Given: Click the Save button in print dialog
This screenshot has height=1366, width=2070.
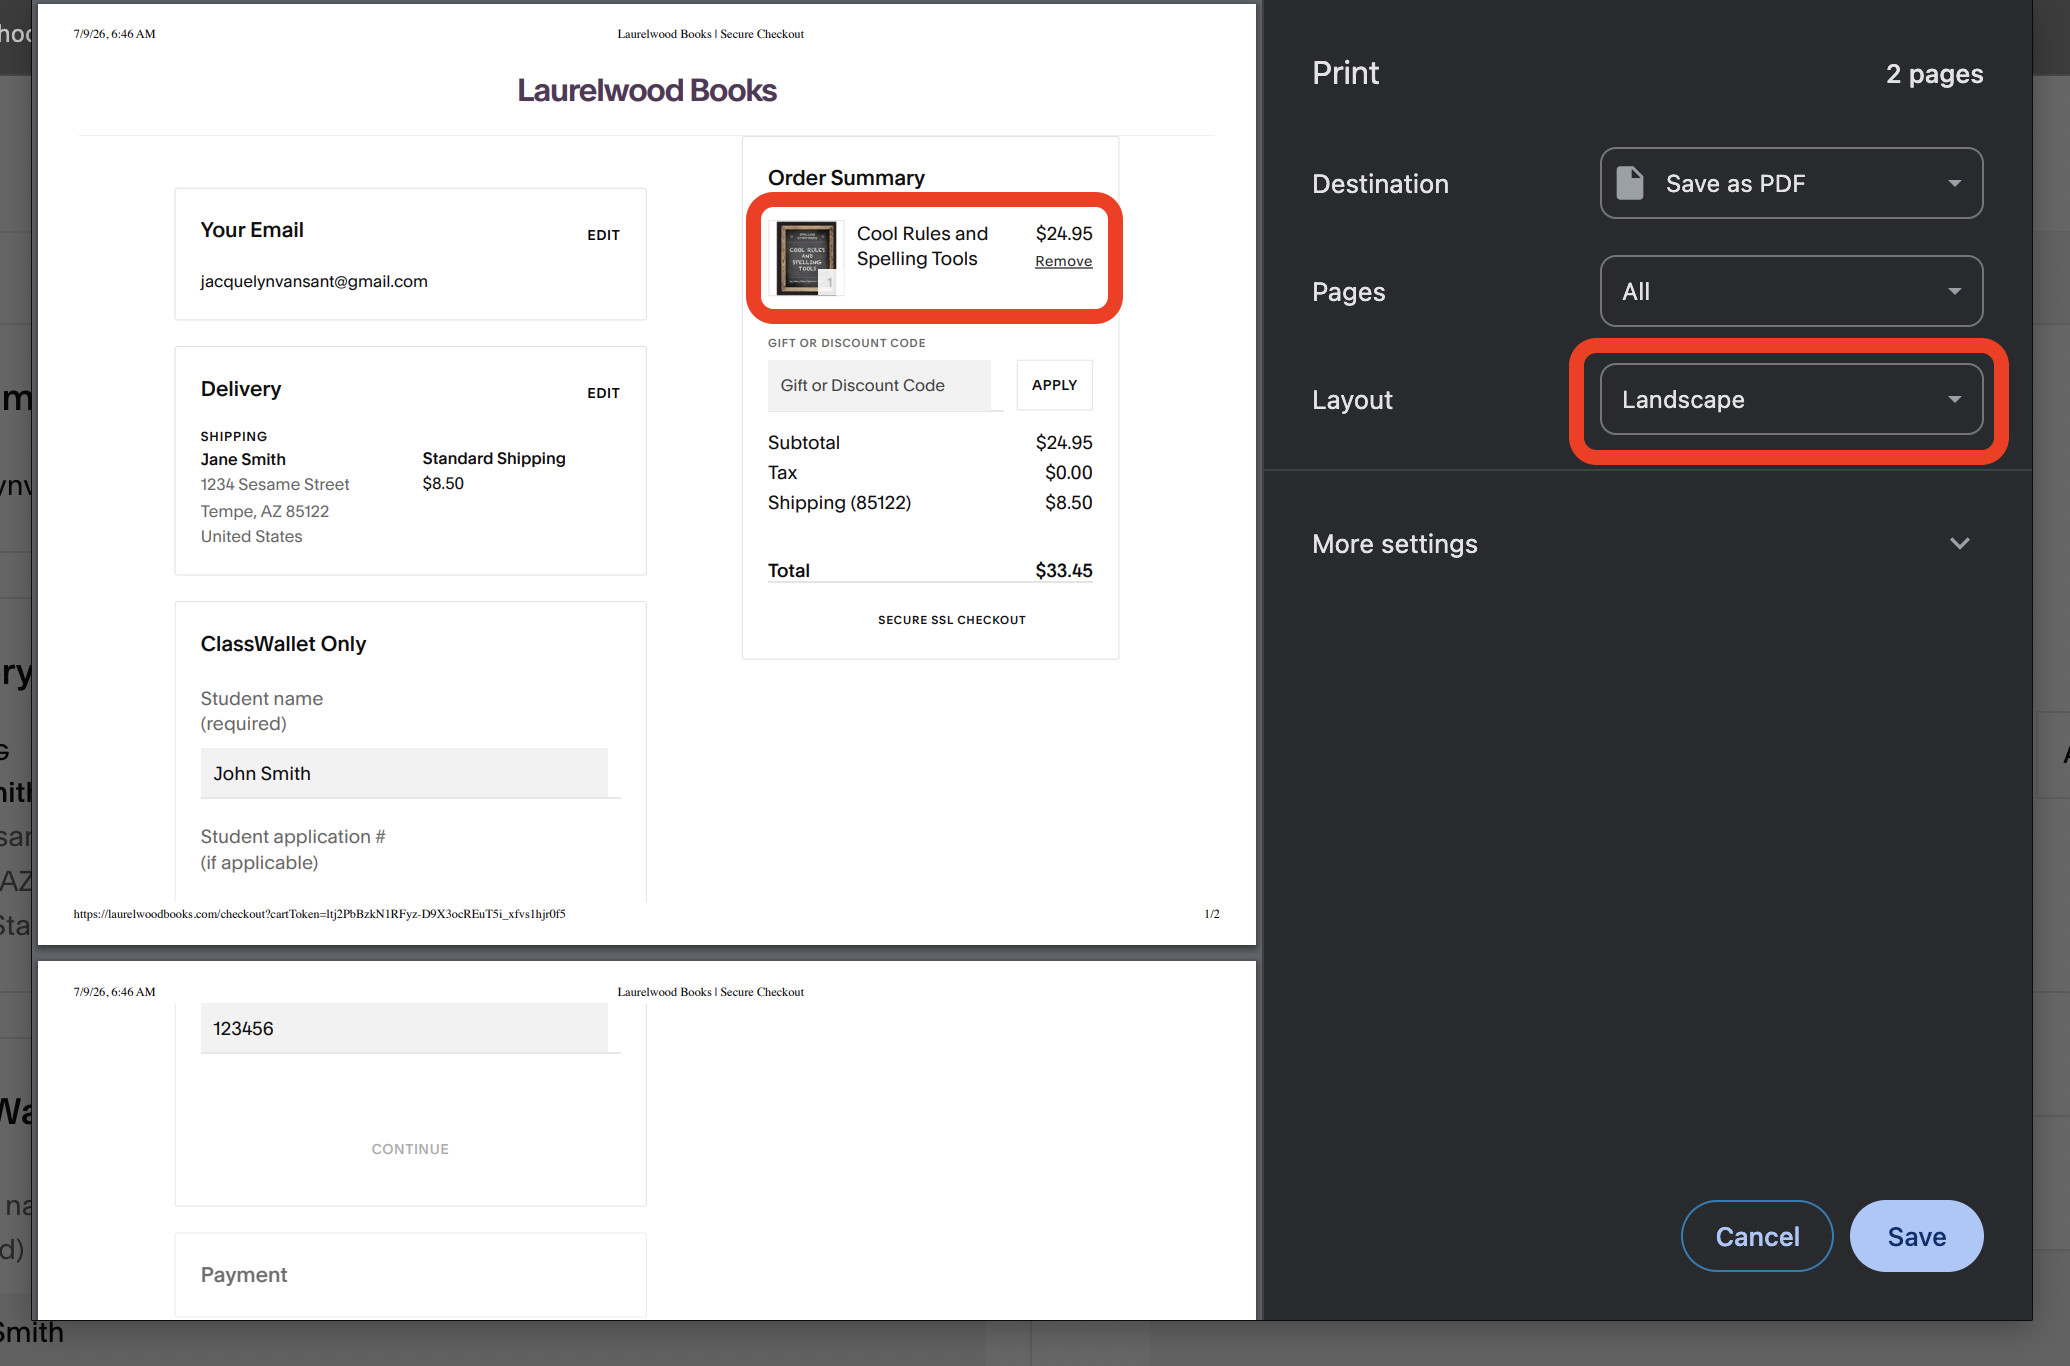Looking at the screenshot, I should pos(1916,1236).
